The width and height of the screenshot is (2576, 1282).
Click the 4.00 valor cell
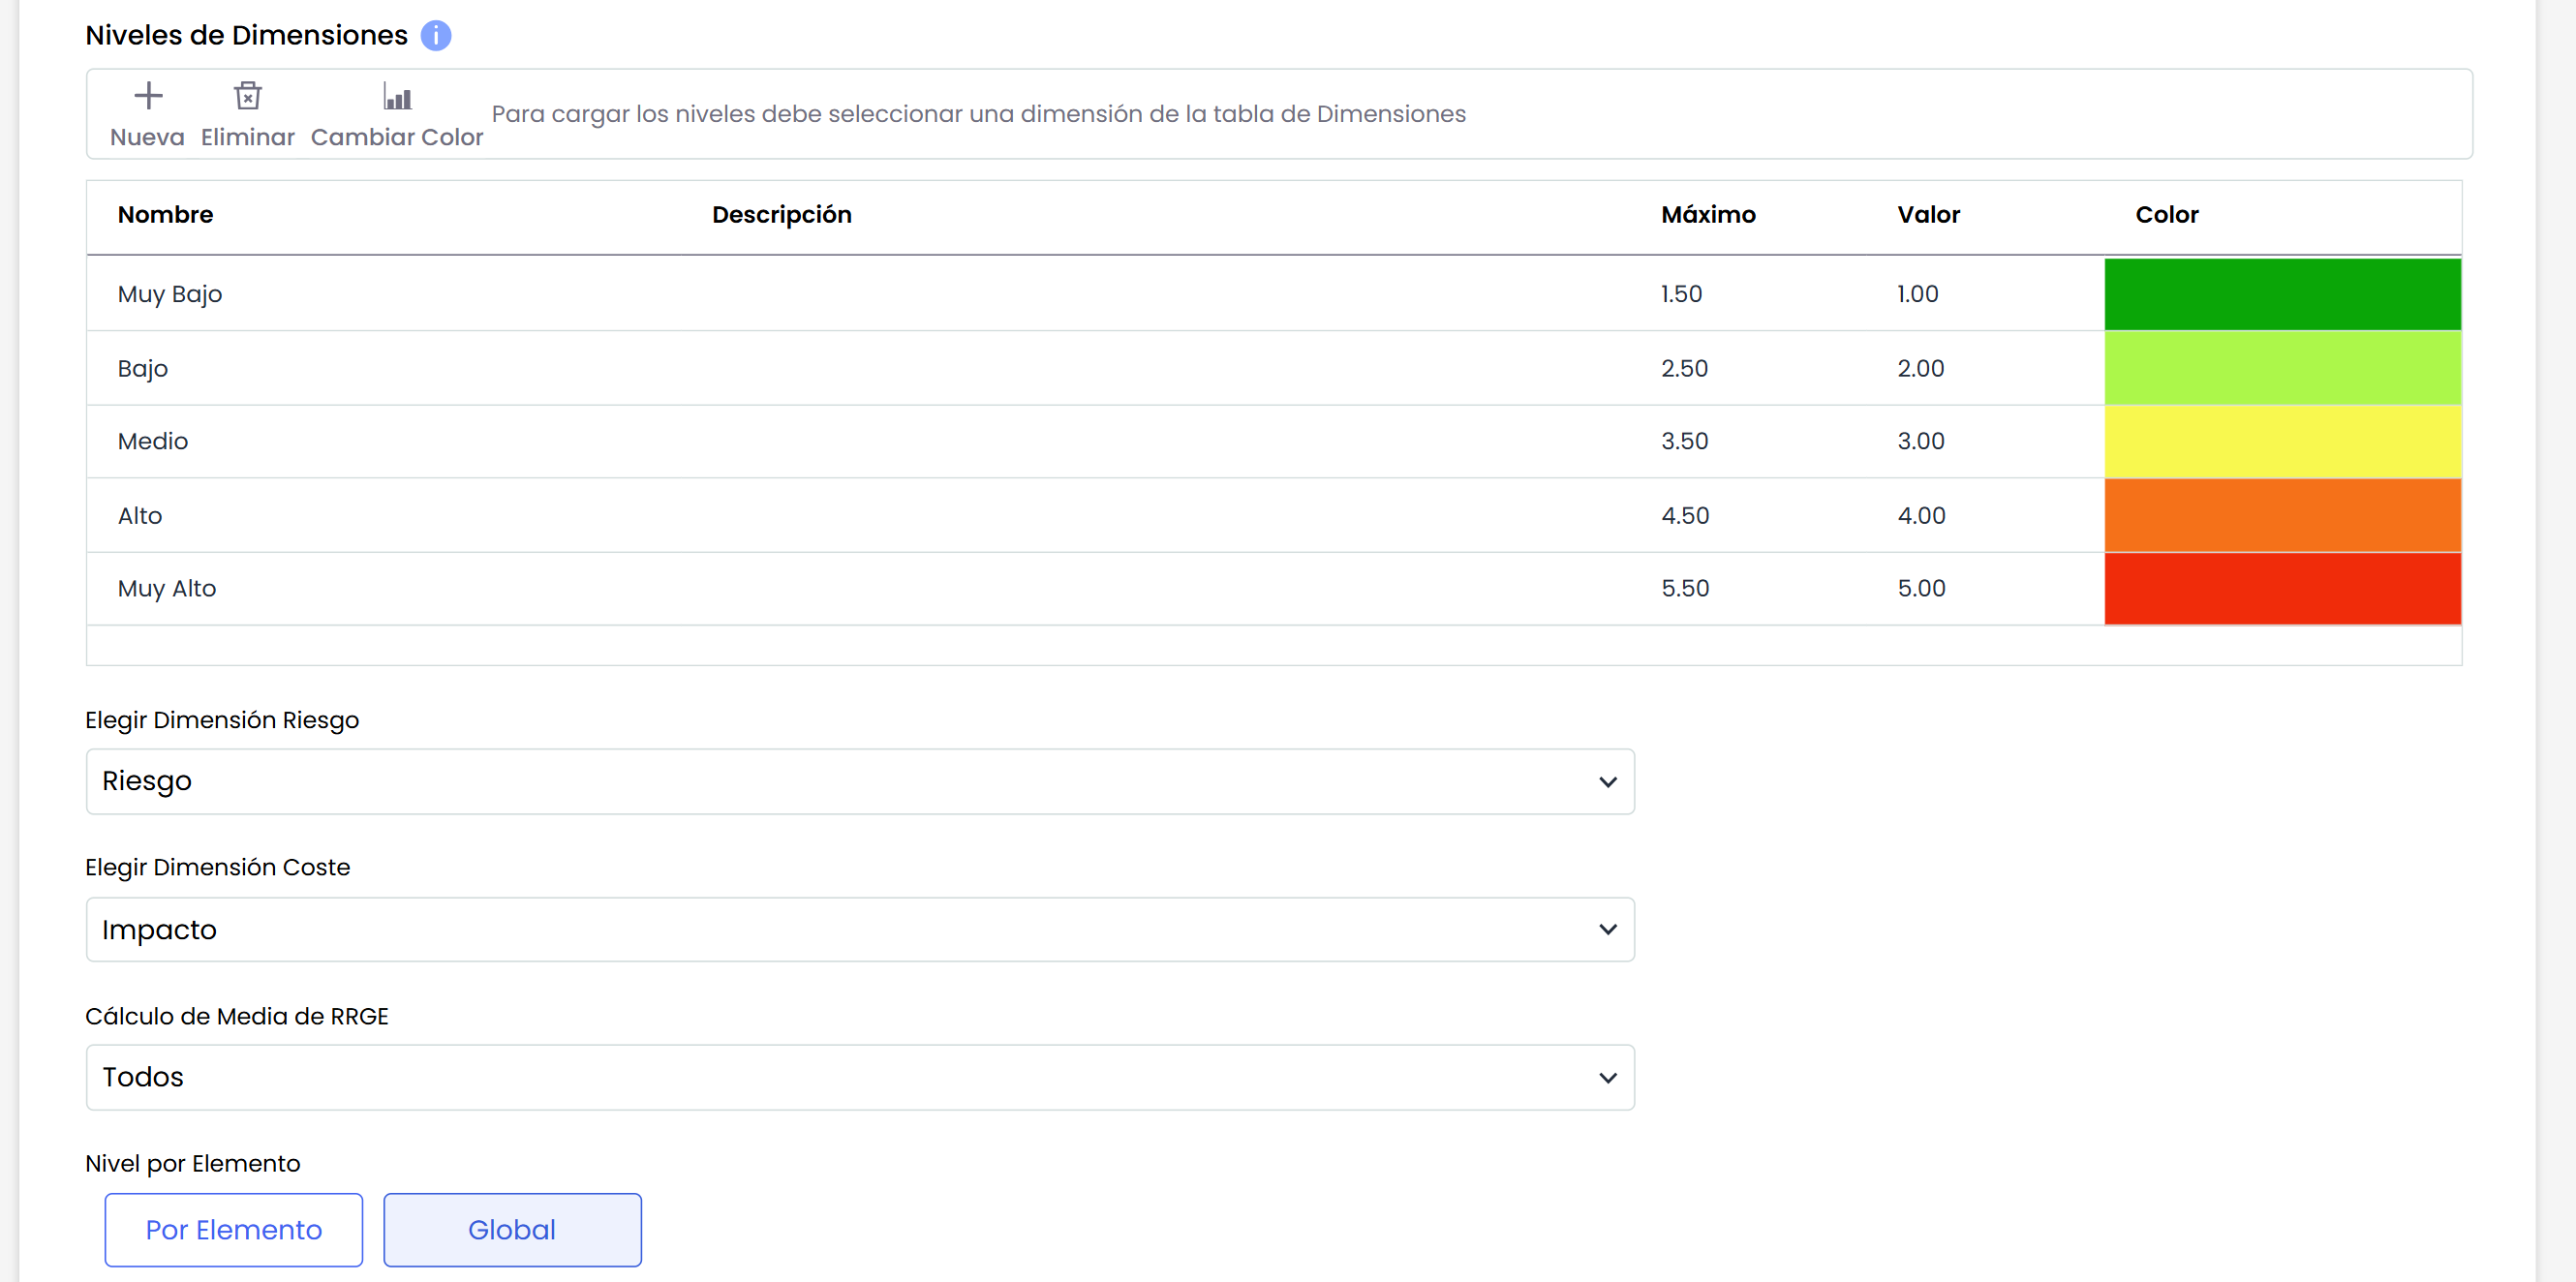coord(1922,516)
